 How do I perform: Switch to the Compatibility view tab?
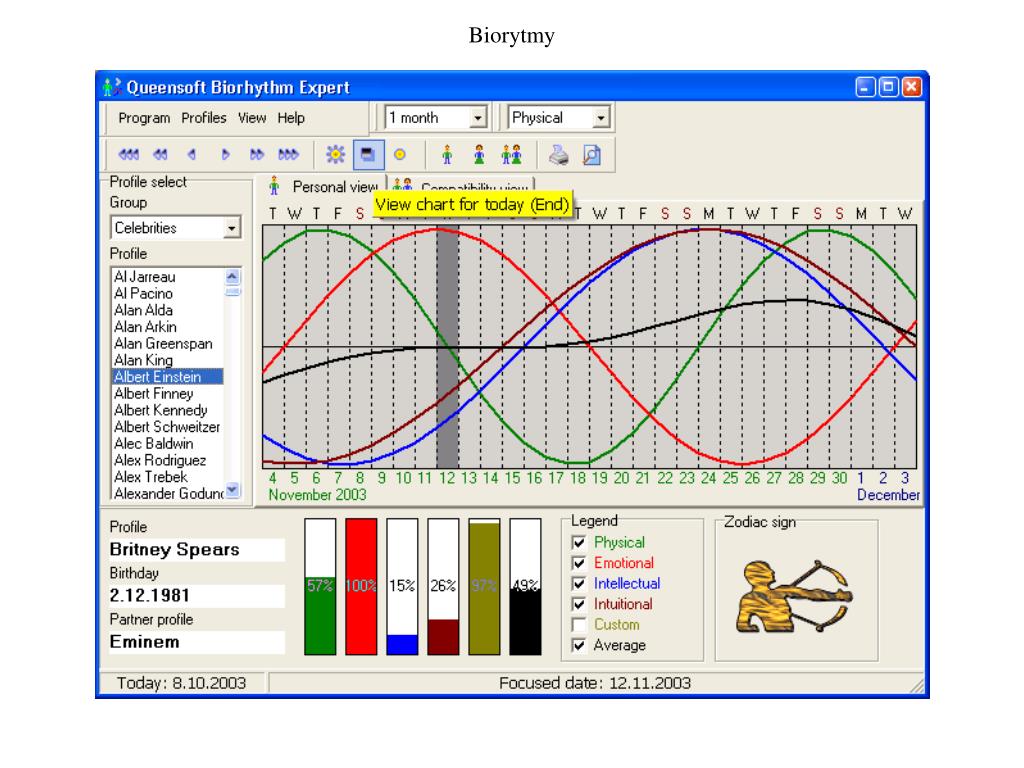point(462,185)
